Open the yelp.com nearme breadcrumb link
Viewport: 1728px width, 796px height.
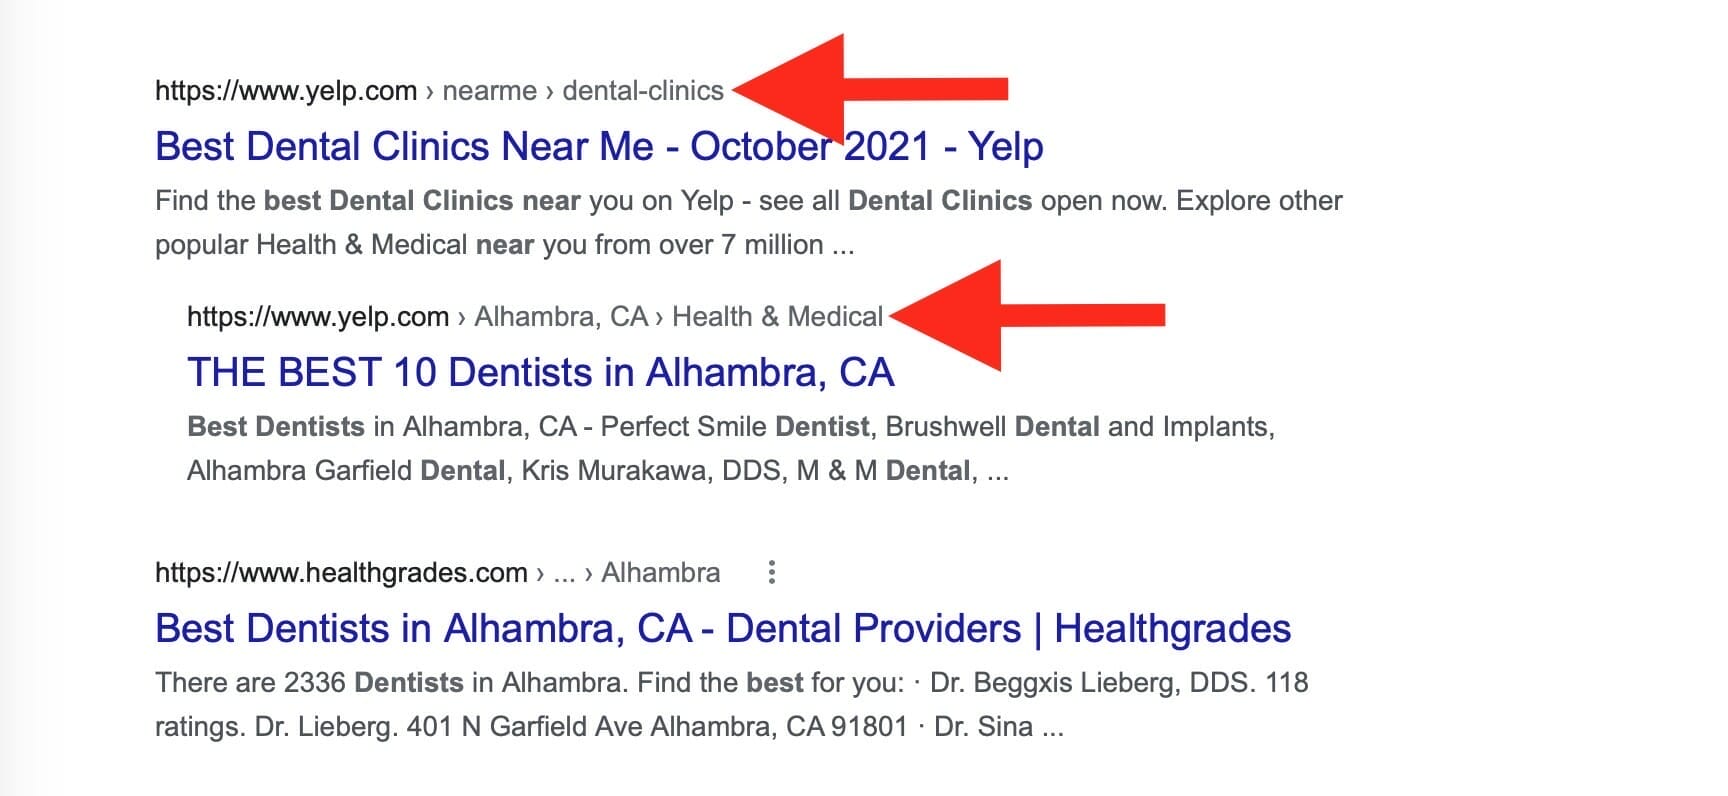[x=491, y=91]
